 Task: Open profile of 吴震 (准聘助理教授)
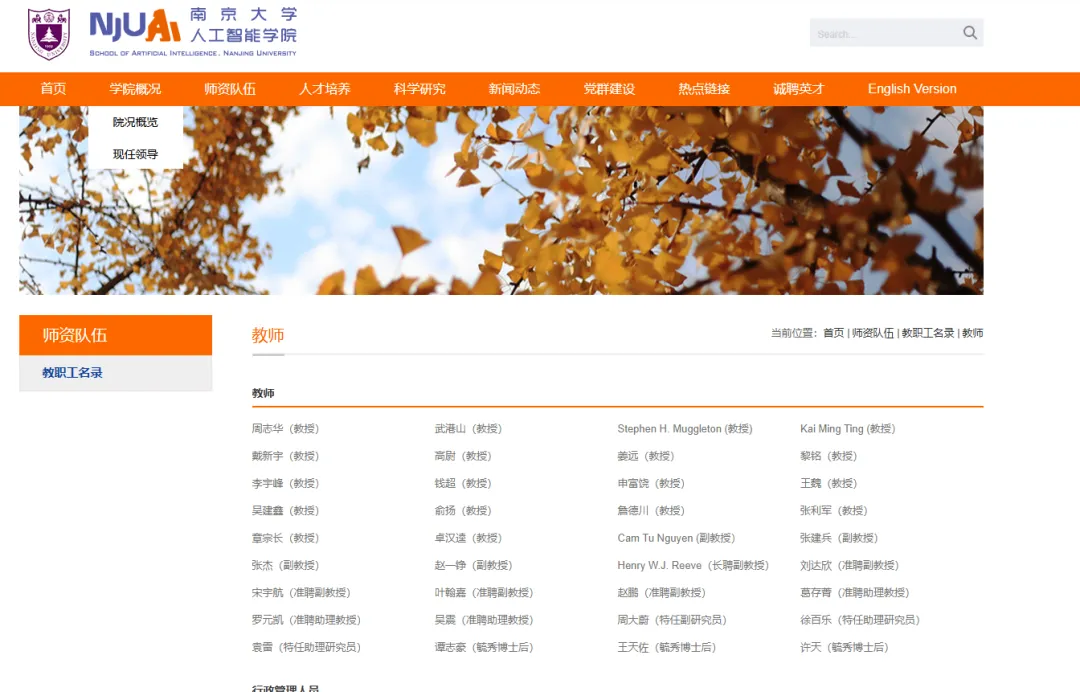coord(484,620)
